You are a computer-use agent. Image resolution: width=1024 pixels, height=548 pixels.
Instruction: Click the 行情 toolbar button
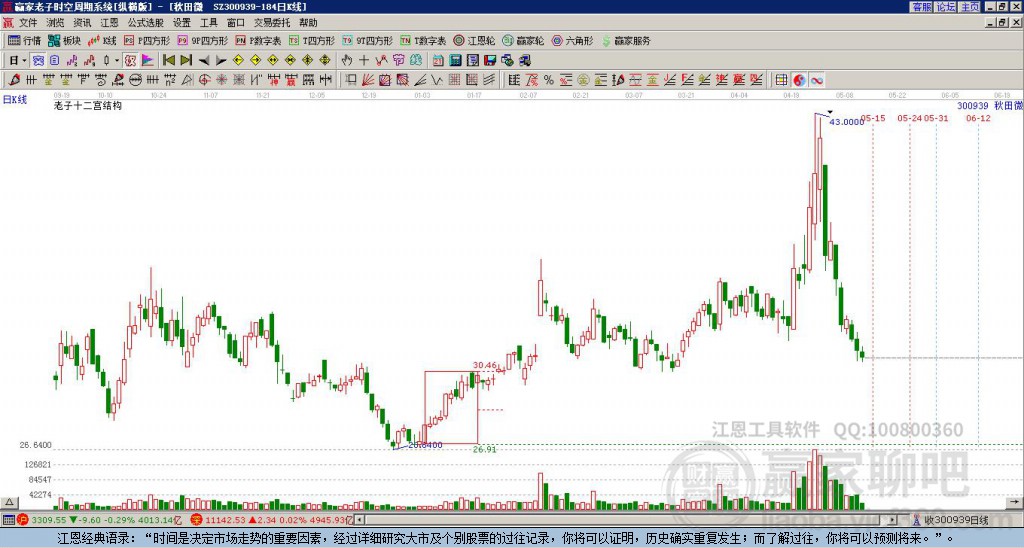pyautogui.click(x=24, y=40)
